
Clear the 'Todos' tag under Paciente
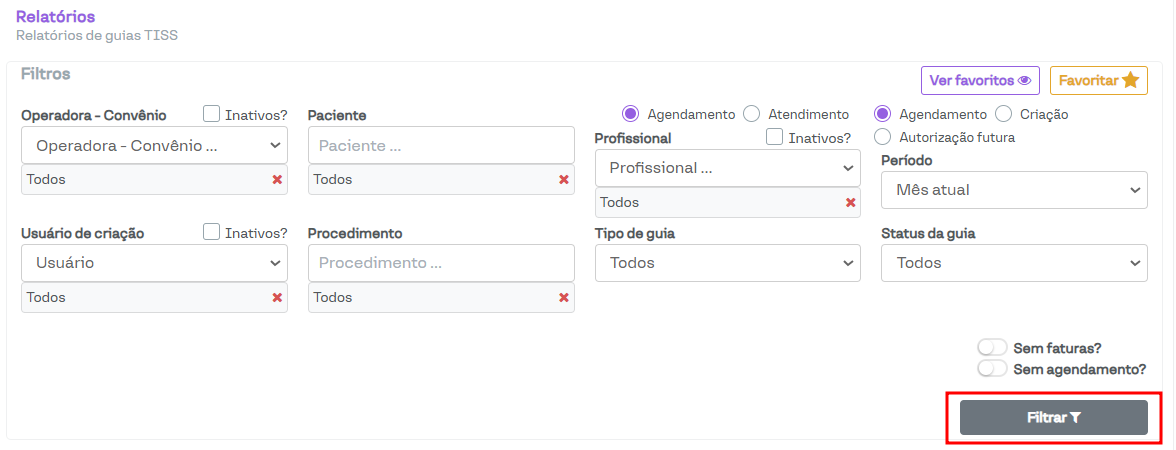(x=564, y=180)
